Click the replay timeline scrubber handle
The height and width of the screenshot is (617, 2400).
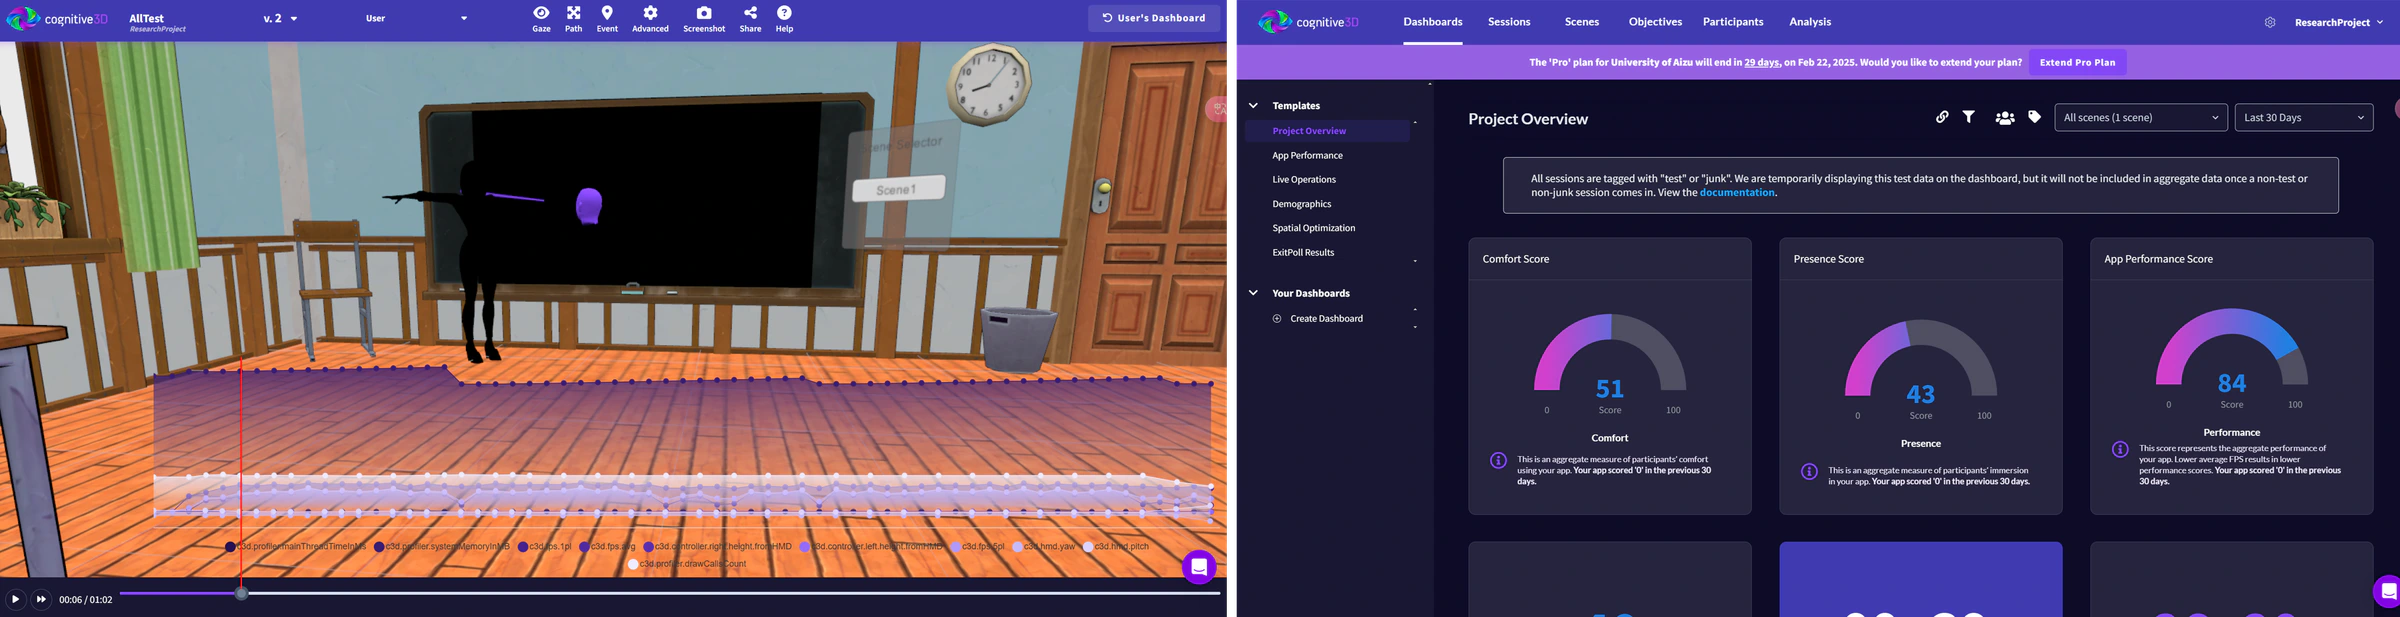241,594
